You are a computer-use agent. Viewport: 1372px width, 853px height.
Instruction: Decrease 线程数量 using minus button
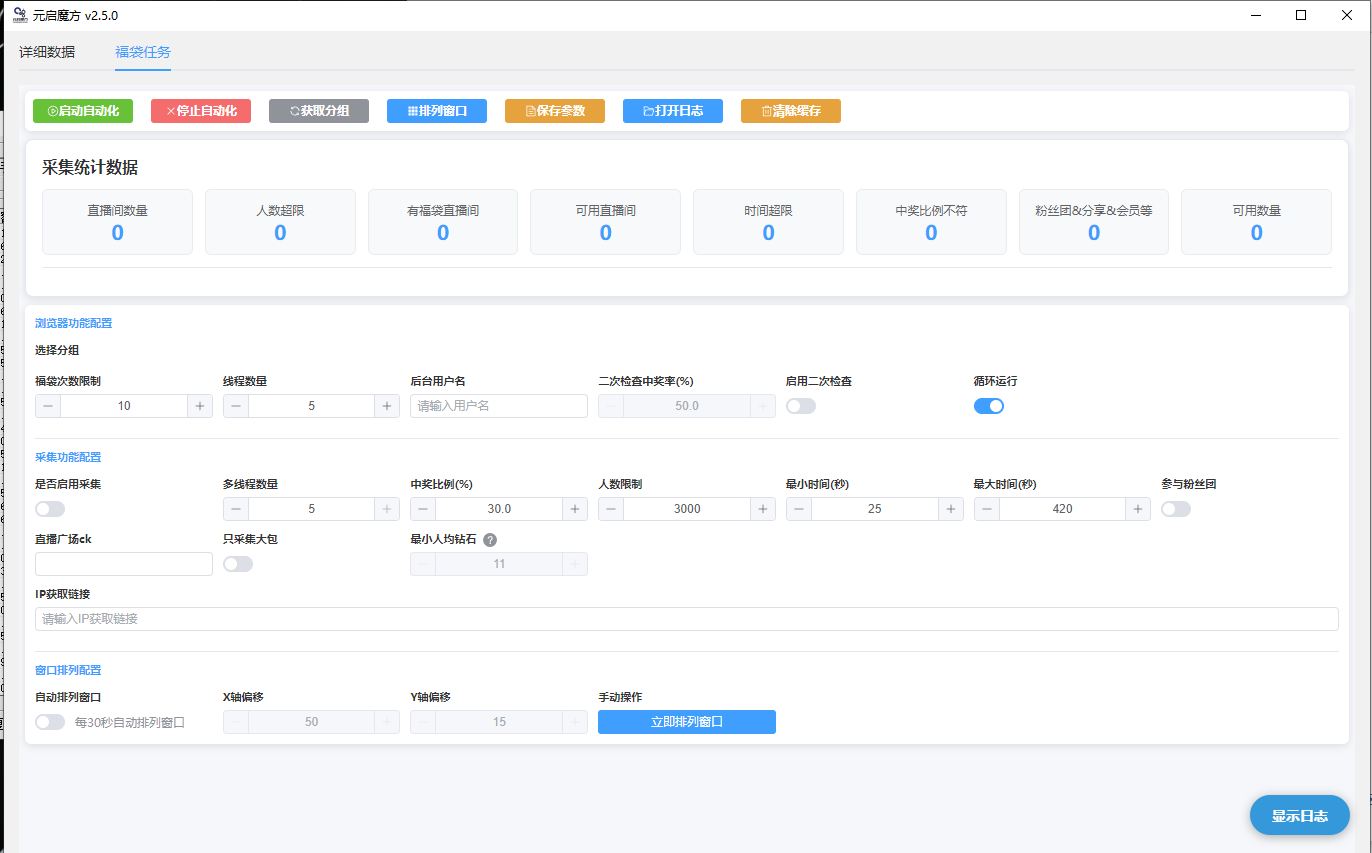[x=236, y=406]
